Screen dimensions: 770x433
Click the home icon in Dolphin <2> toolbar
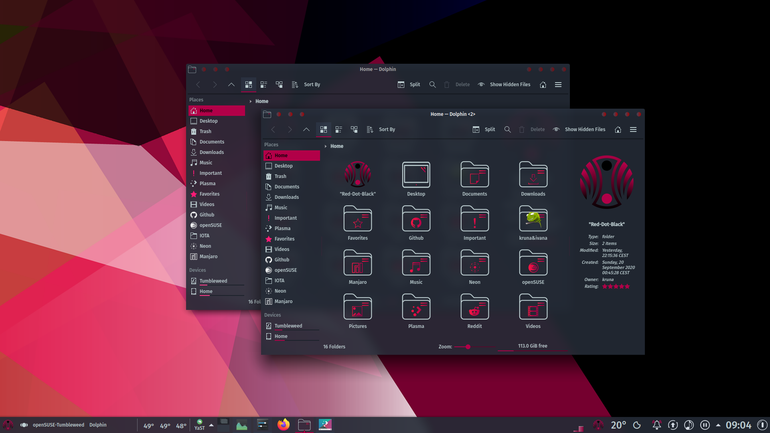(x=618, y=130)
